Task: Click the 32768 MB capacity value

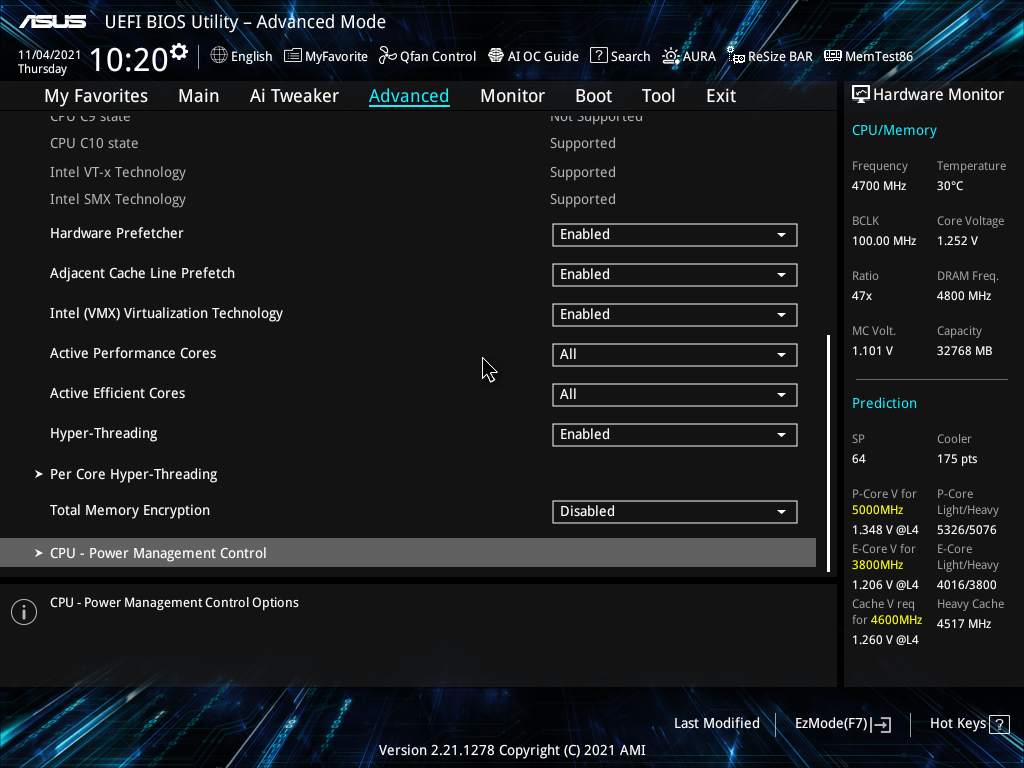Action: pos(964,351)
